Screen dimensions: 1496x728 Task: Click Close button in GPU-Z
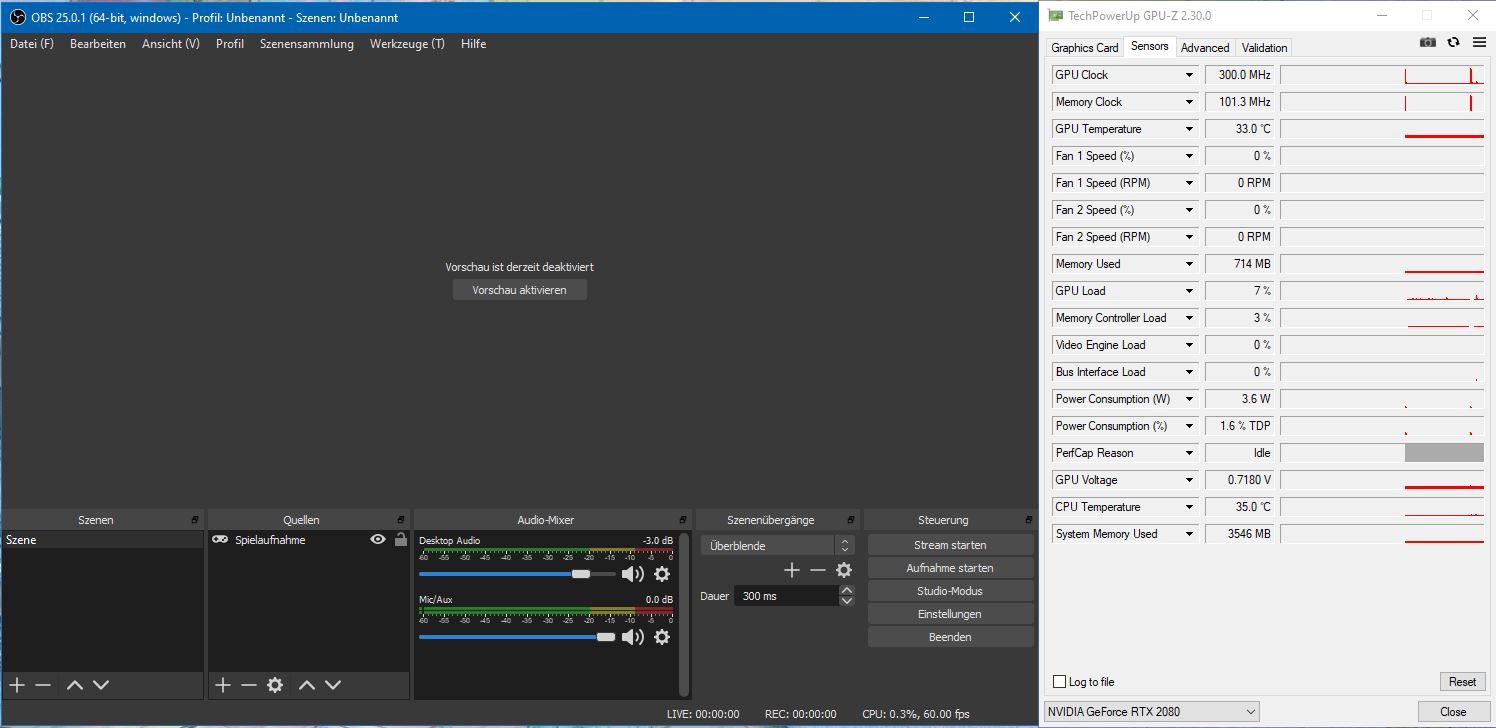1453,712
